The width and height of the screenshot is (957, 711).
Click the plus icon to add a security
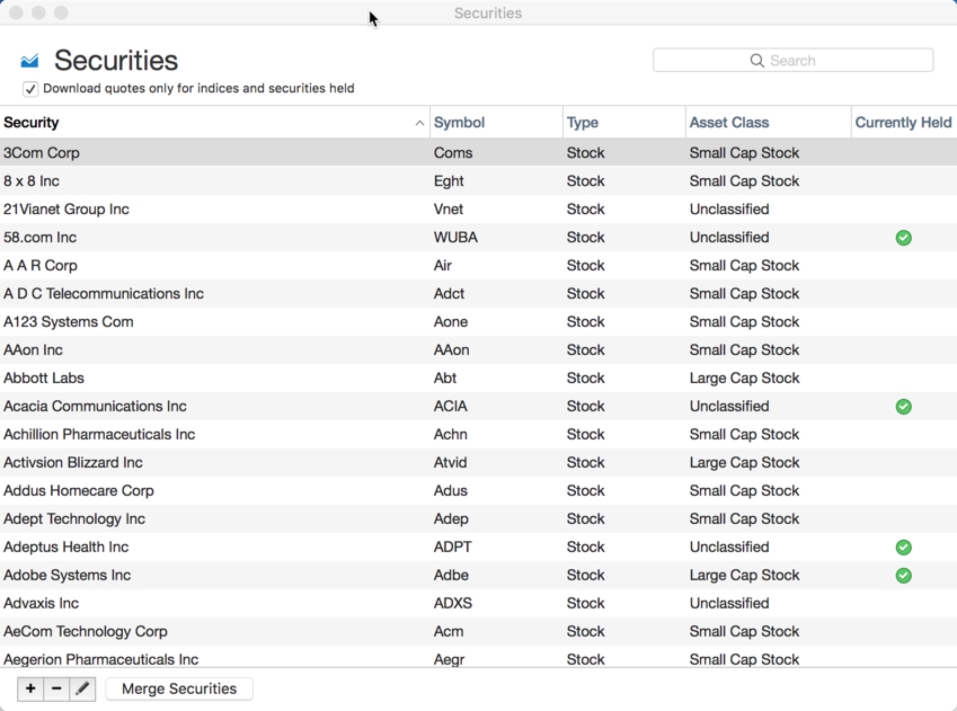pos(30,689)
